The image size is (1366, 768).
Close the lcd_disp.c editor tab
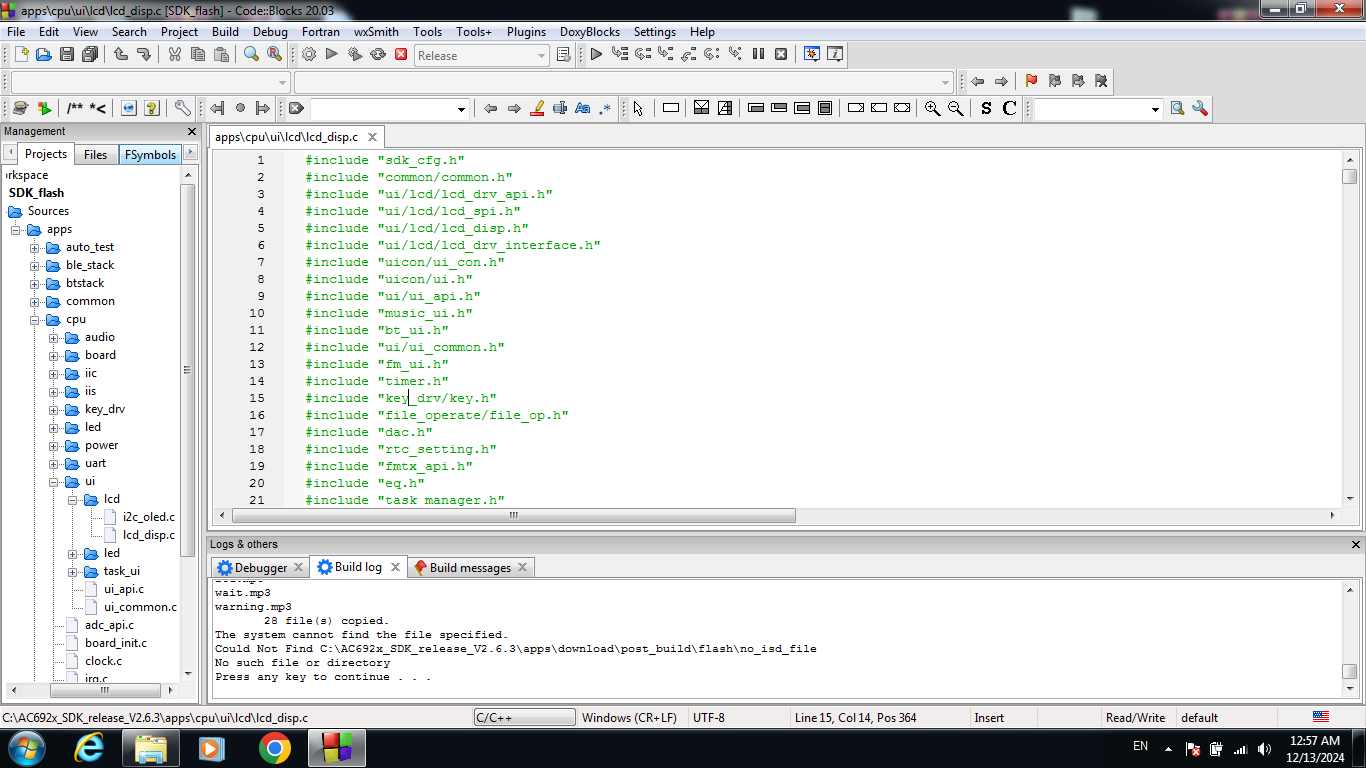[372, 137]
